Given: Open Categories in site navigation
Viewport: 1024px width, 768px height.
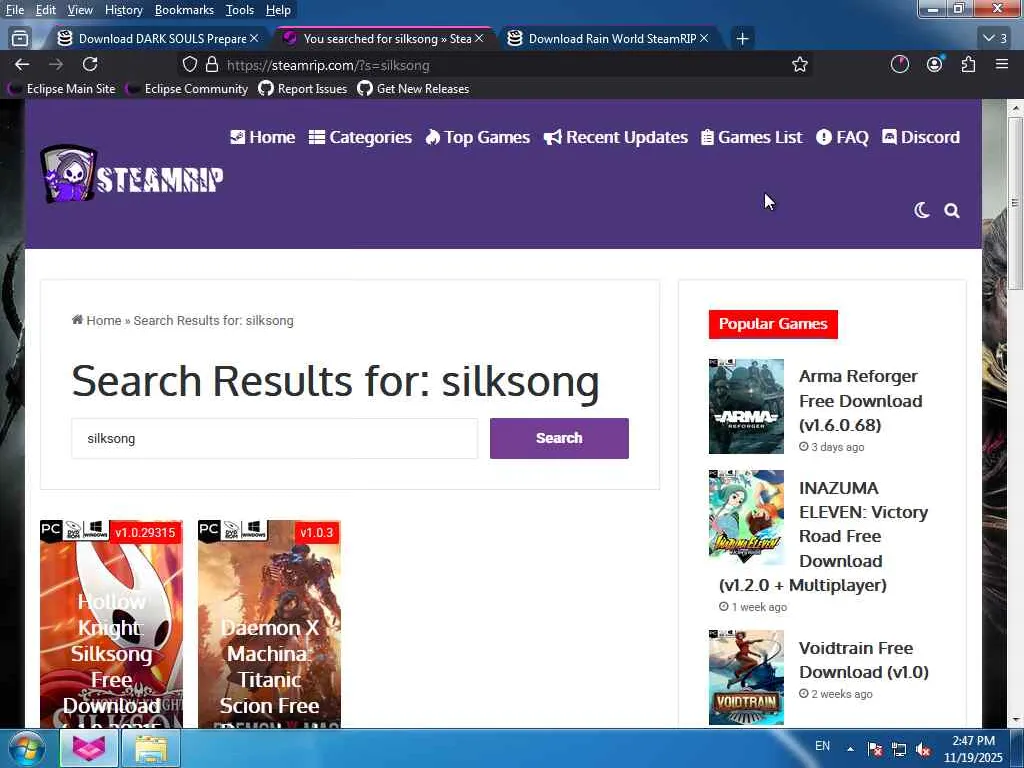Looking at the screenshot, I should tap(360, 137).
